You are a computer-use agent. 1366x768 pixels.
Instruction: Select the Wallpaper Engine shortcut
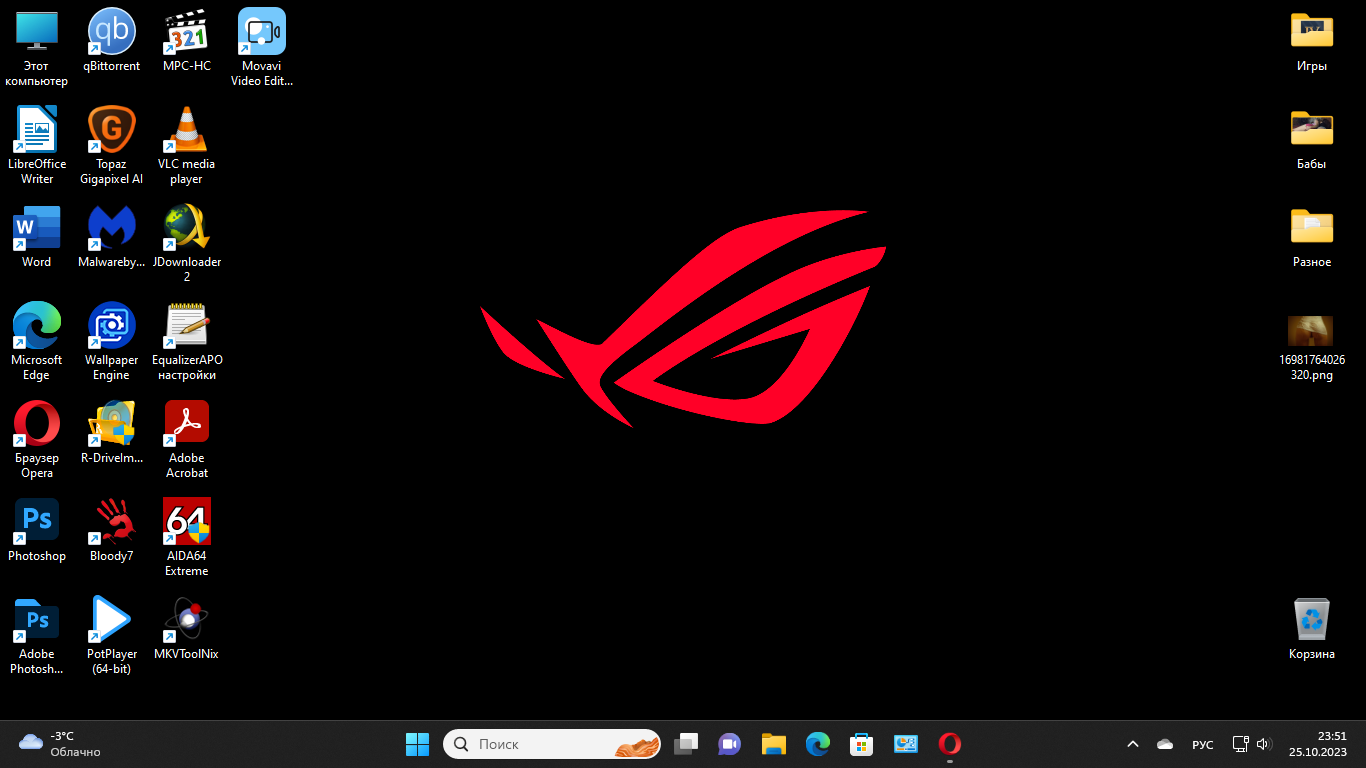coord(111,342)
